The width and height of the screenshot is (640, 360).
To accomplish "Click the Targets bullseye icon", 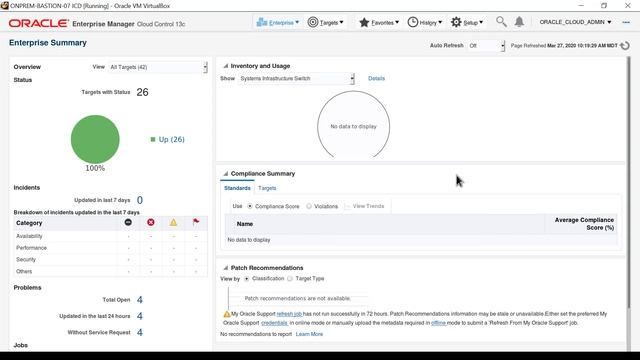I will coord(313,22).
